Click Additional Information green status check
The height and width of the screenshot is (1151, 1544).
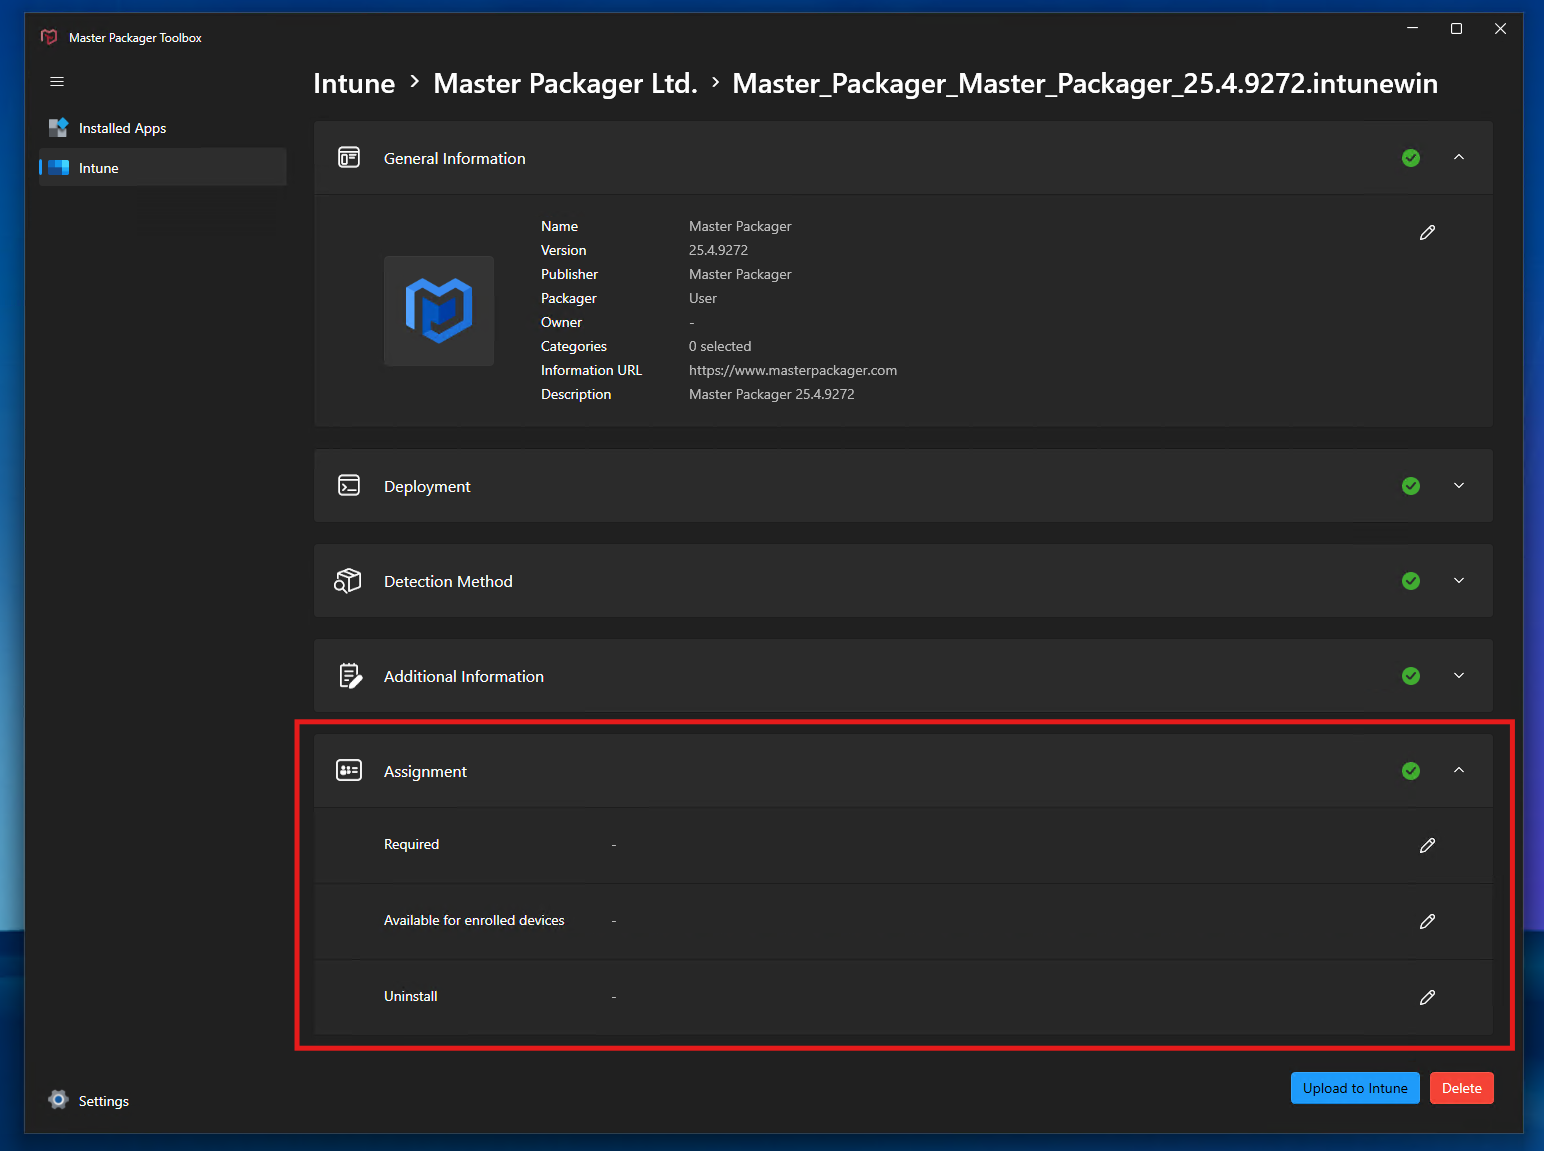1411,676
